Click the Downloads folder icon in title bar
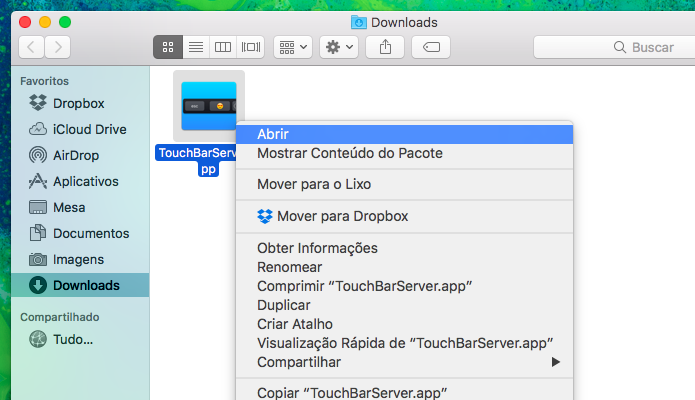The width and height of the screenshot is (695, 400). (x=359, y=22)
